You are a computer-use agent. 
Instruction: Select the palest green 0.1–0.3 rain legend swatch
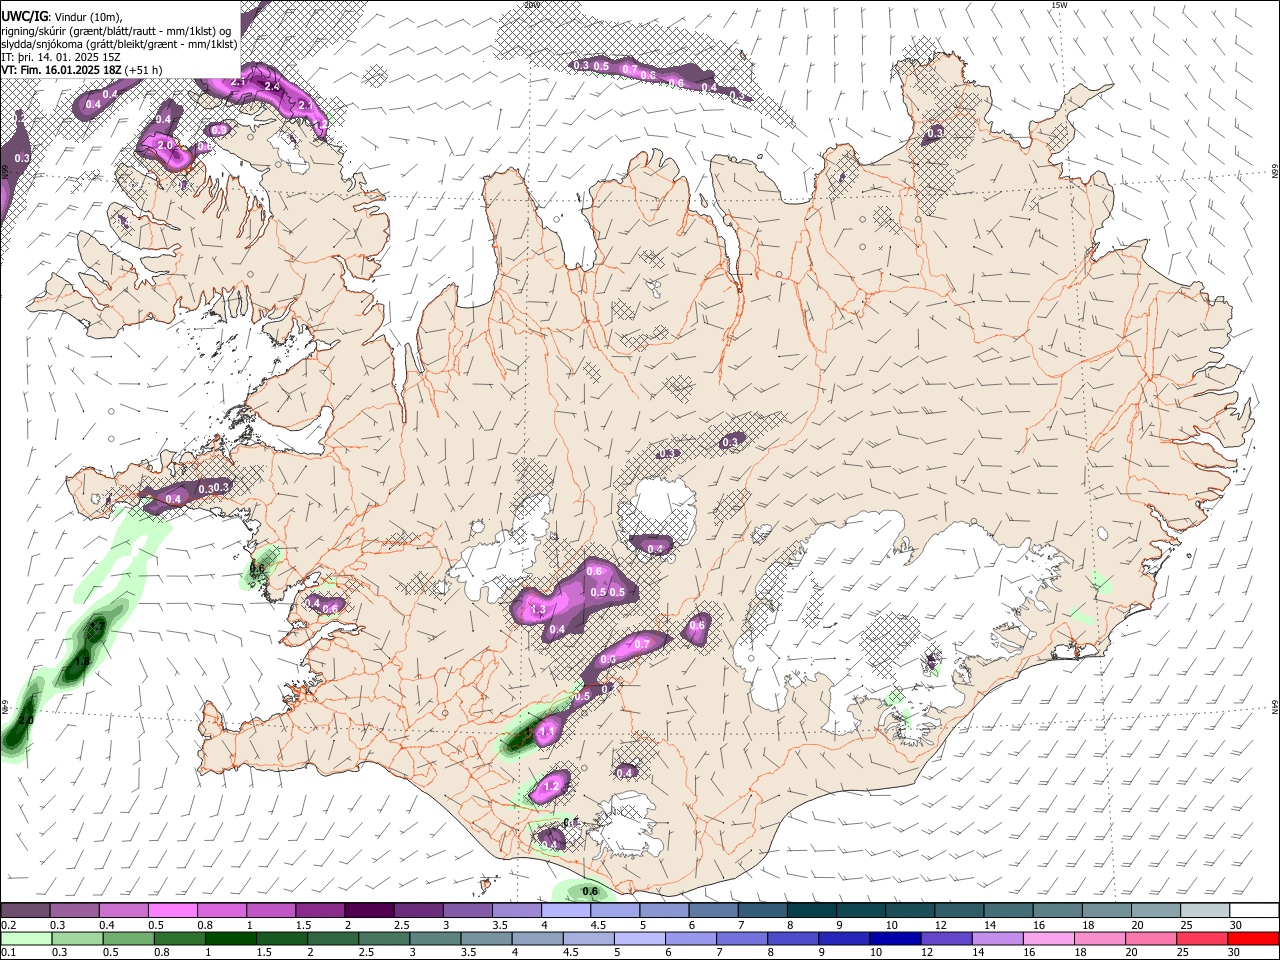pos(25,938)
